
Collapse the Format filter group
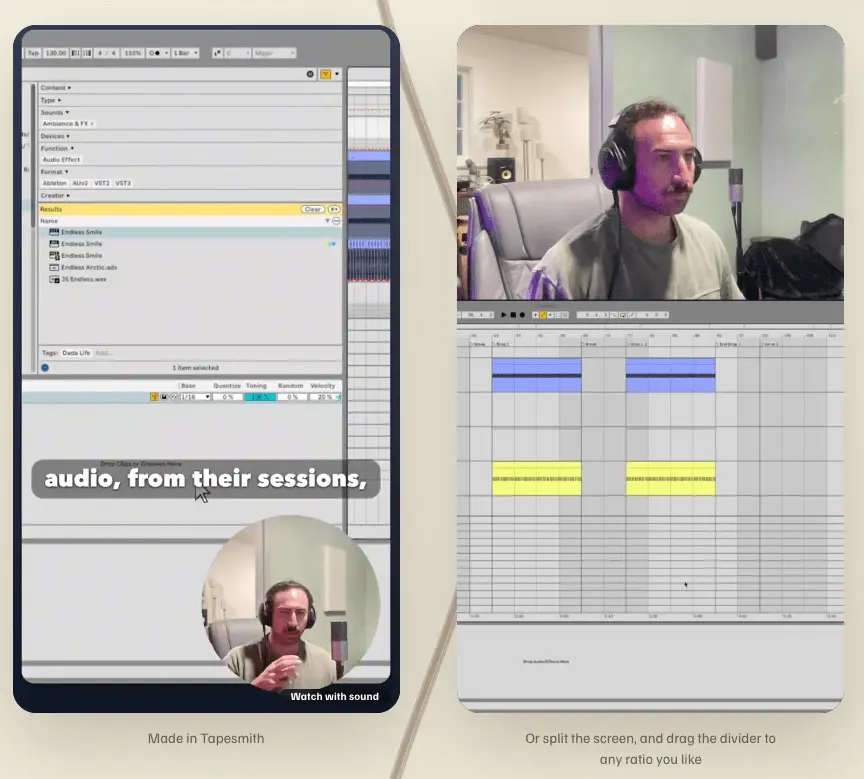click(x=54, y=172)
